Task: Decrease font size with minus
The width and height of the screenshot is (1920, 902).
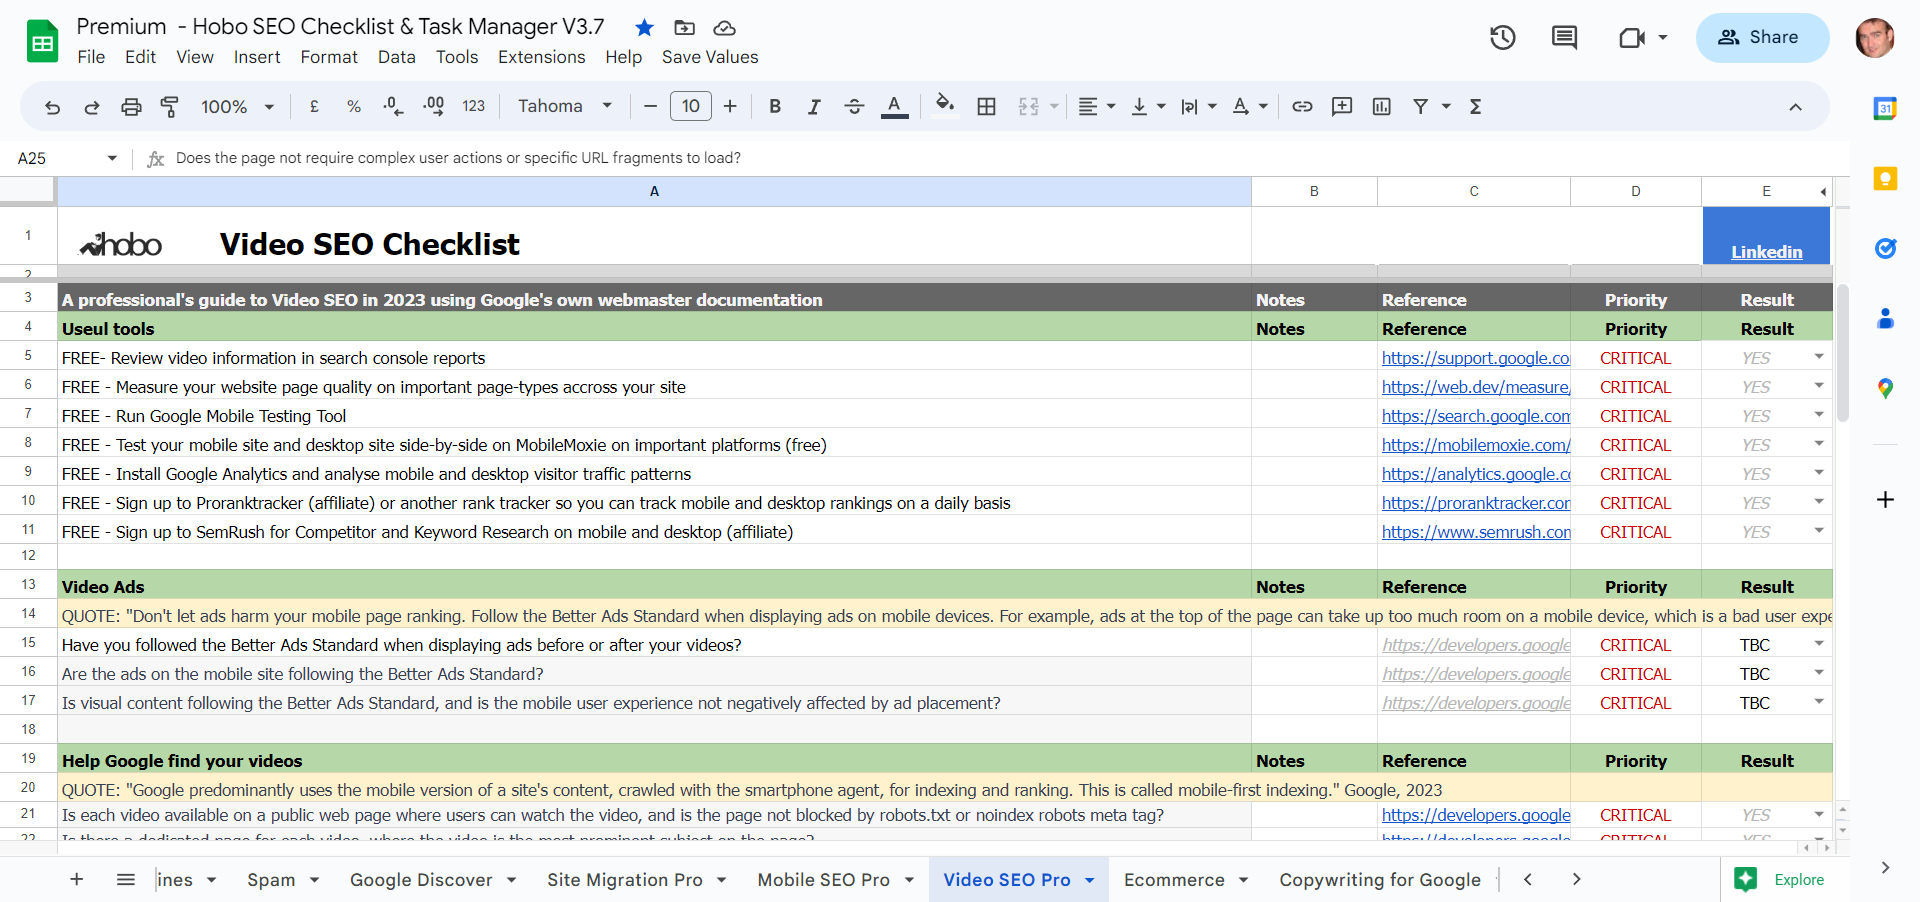Action: 650,107
